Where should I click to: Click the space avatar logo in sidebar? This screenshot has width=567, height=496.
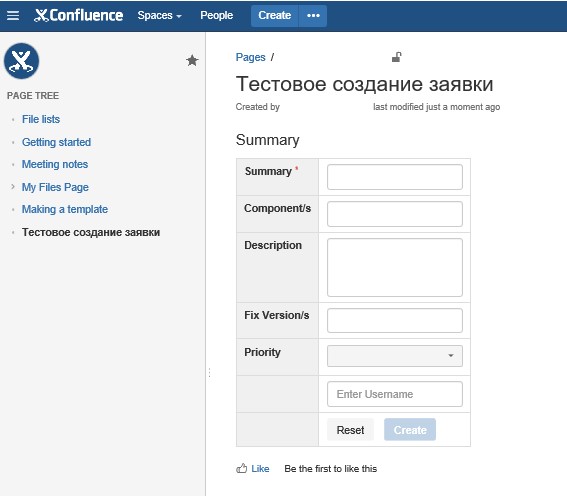point(21,61)
